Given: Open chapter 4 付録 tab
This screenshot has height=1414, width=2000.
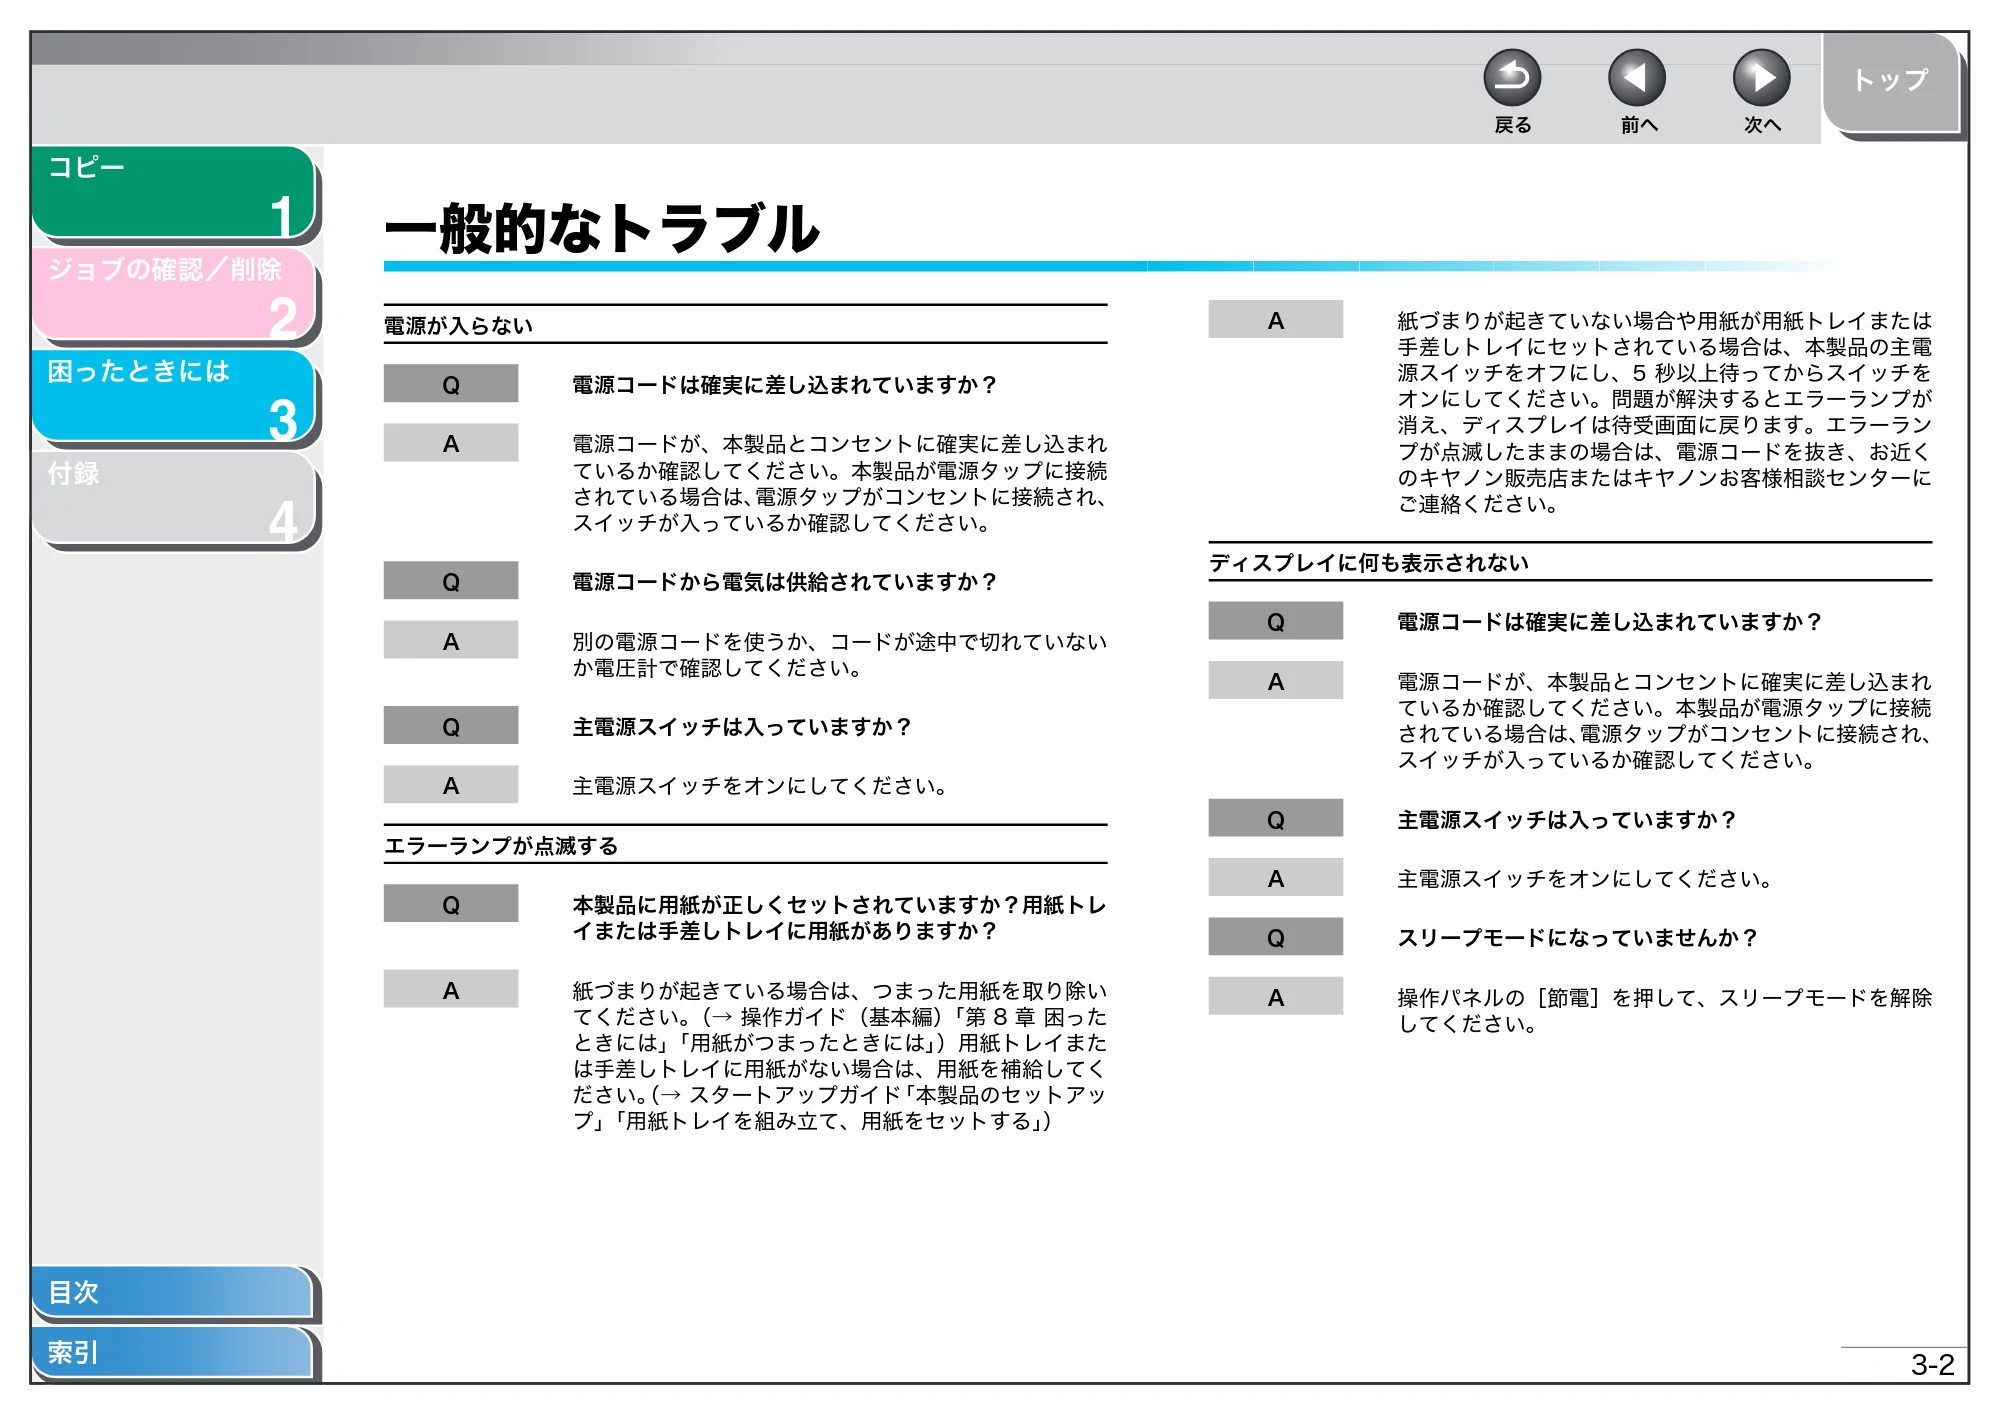Looking at the screenshot, I should coord(174,499).
